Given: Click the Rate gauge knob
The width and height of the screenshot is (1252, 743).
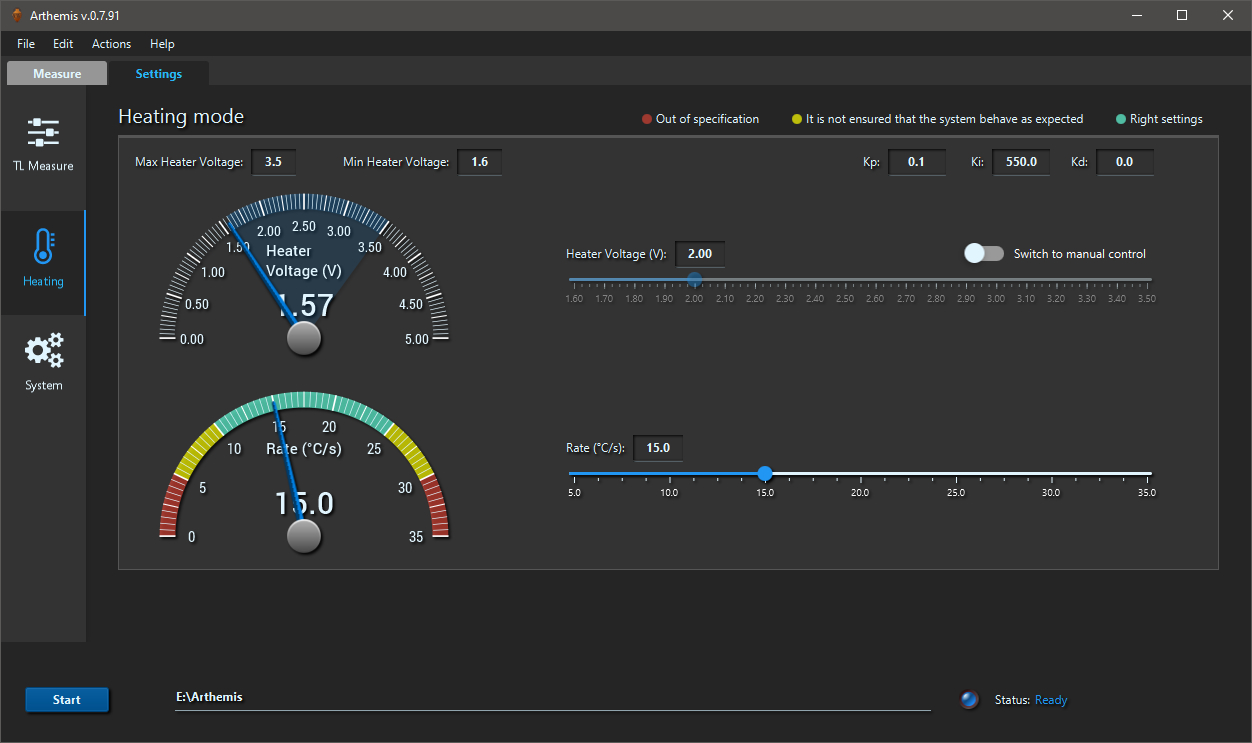Looking at the screenshot, I should 304,537.
